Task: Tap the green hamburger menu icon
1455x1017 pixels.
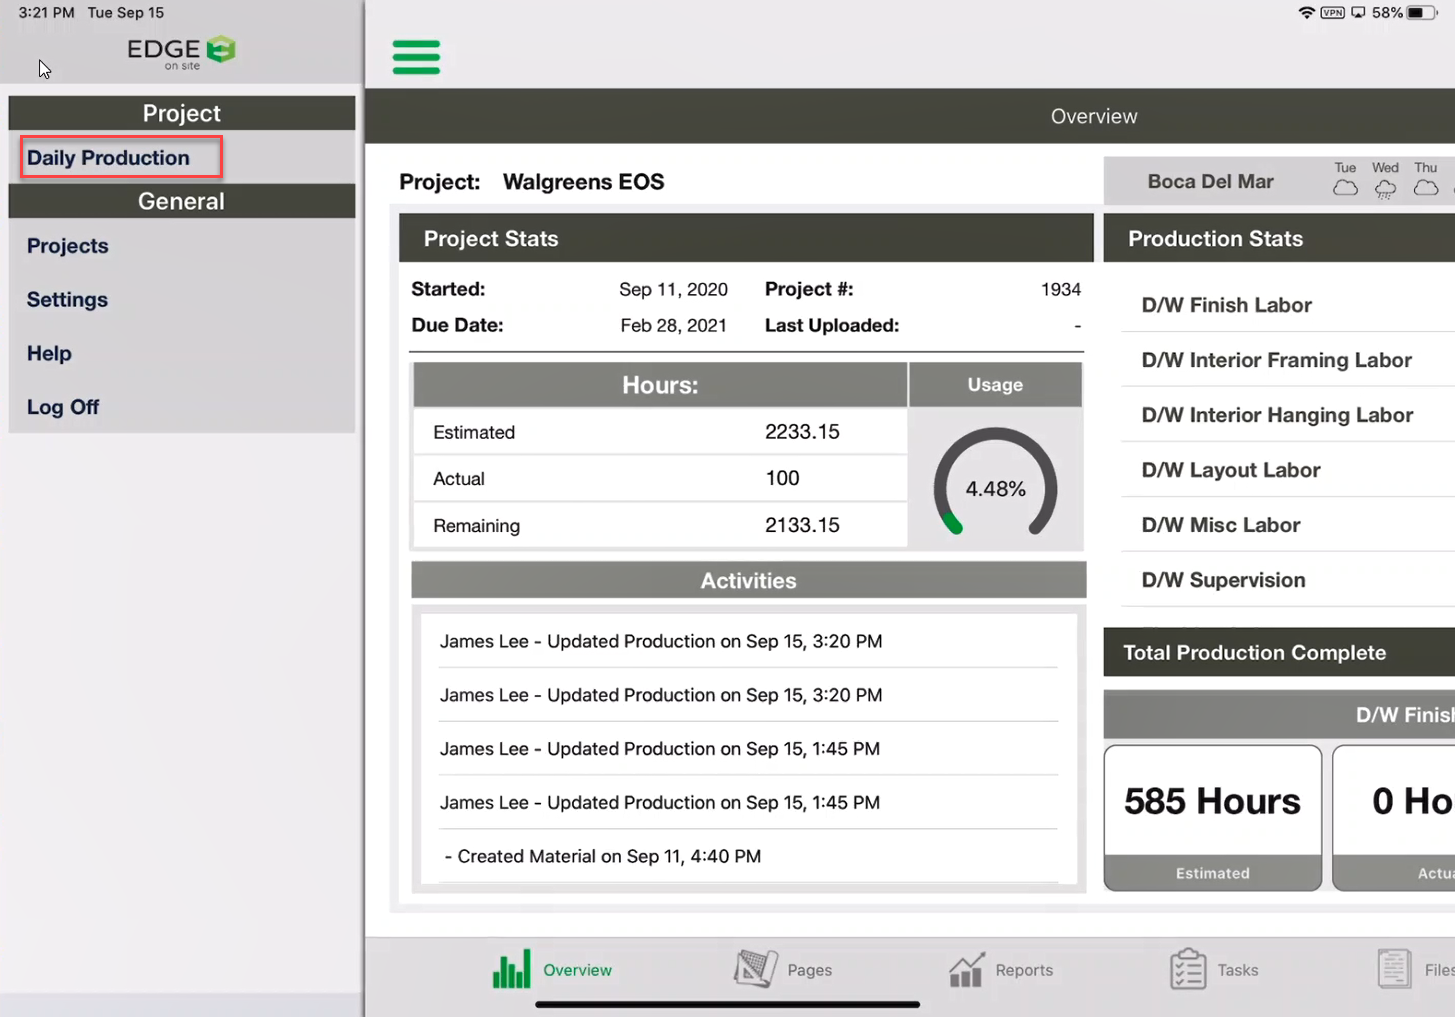Action: click(x=416, y=57)
